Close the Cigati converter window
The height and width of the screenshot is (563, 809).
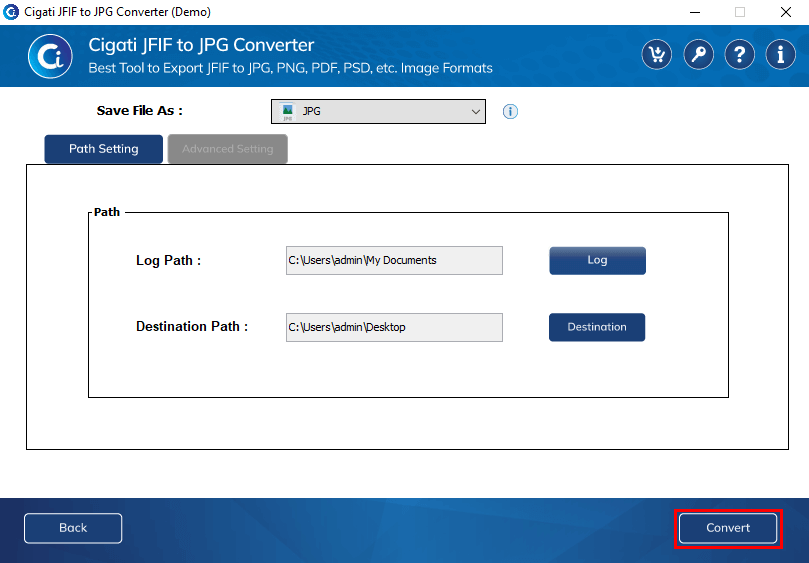[x=785, y=12]
